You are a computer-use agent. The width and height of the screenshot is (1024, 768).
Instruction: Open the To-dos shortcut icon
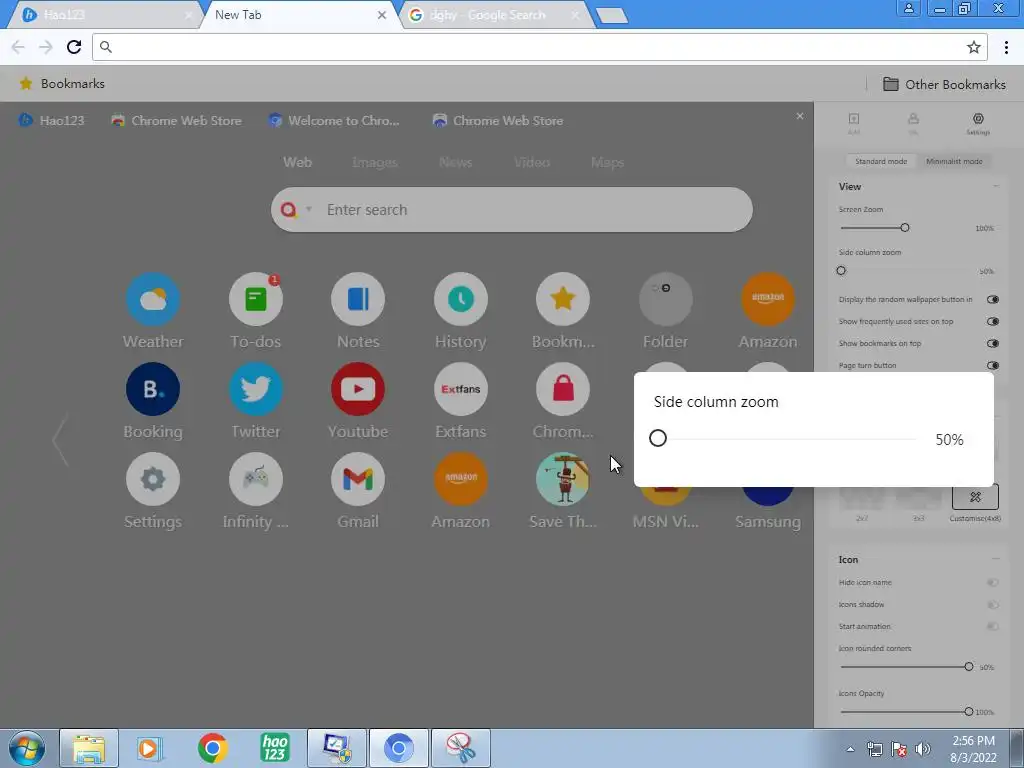point(255,299)
